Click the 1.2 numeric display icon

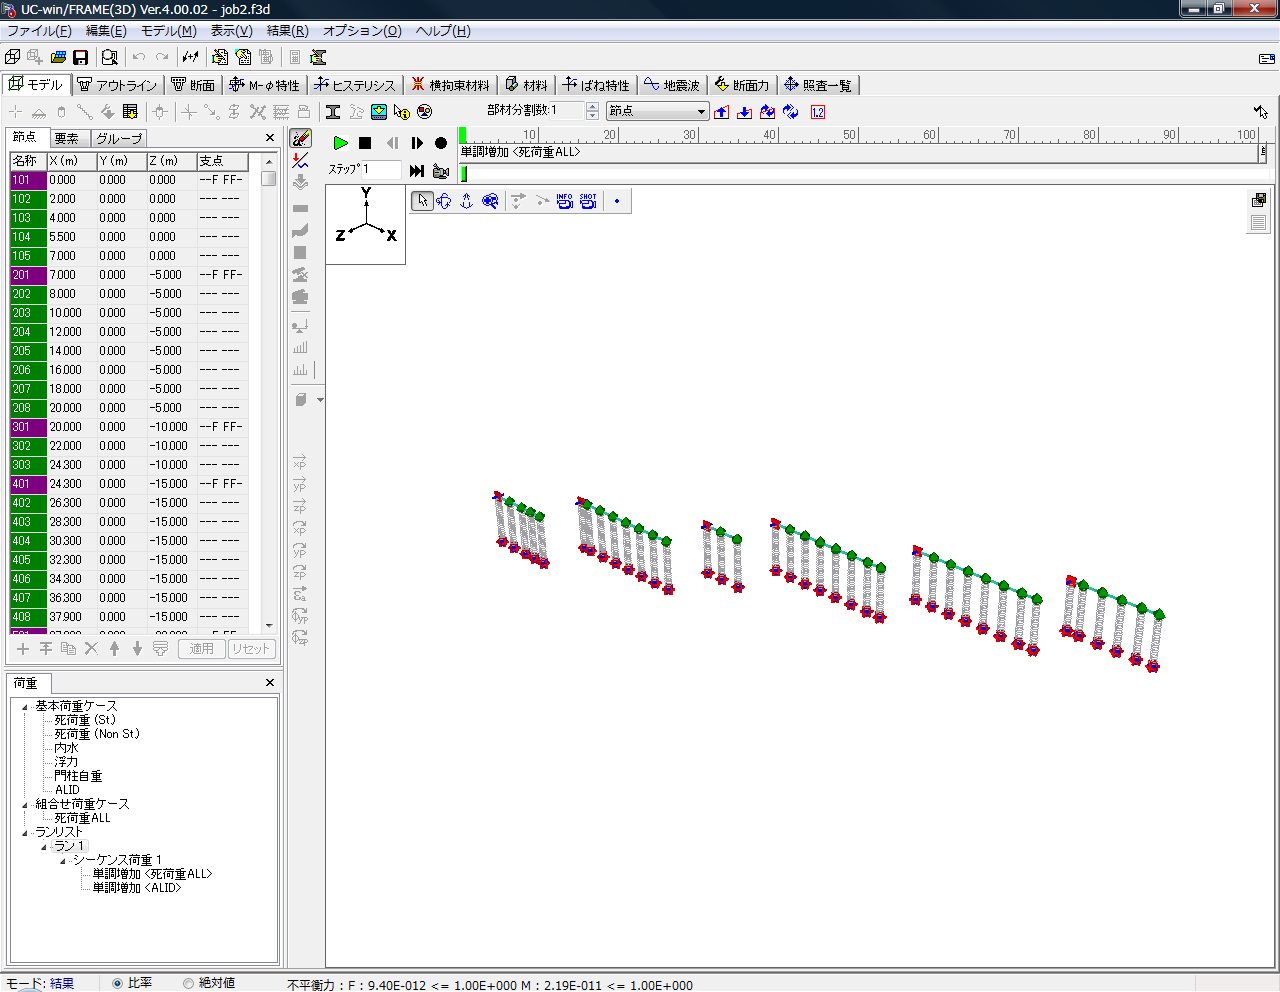818,112
